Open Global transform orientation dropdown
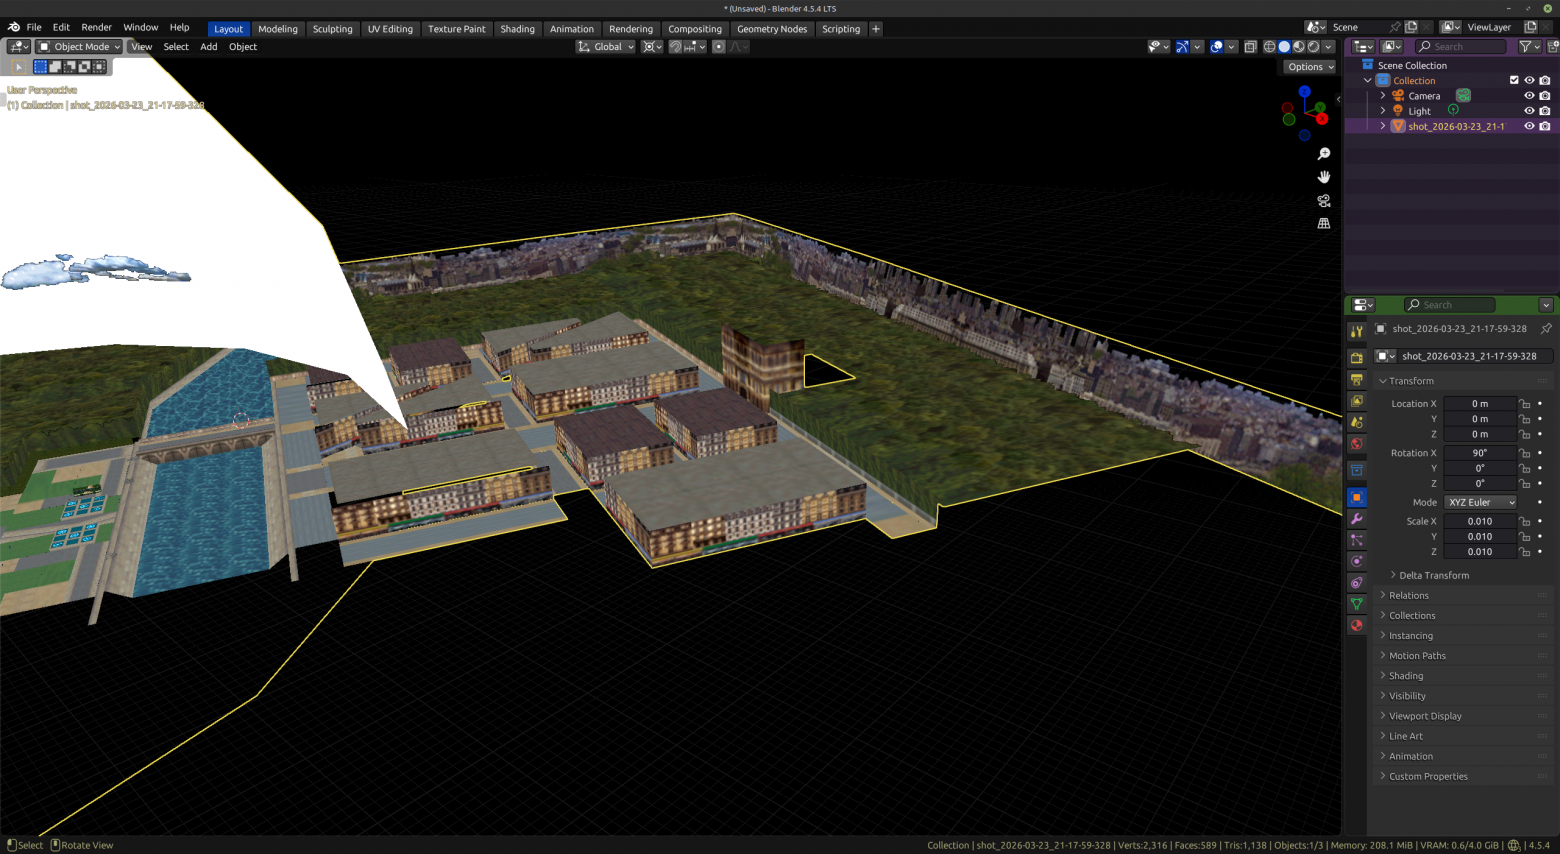This screenshot has height=854, width=1560. click(x=606, y=46)
